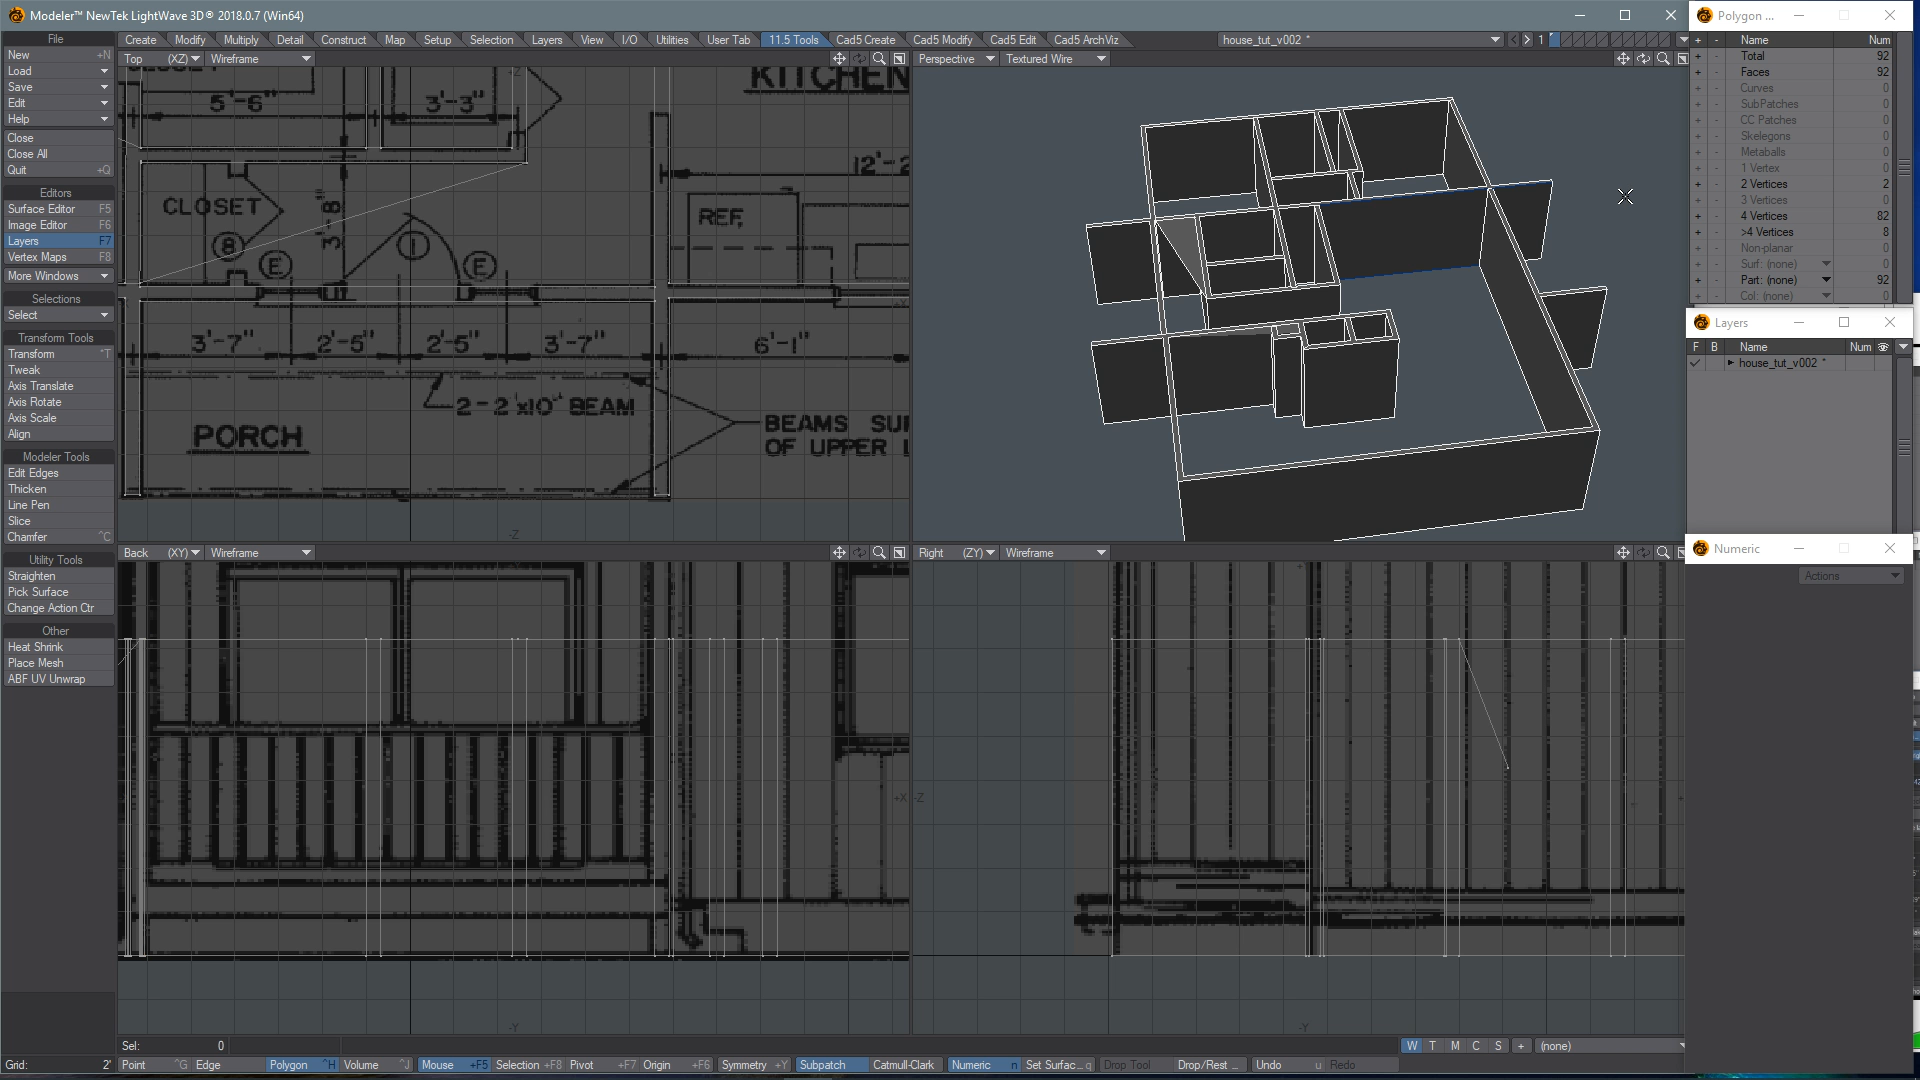This screenshot has width=1920, height=1080.
Task: Click the pan icon in Top viewport
Action: click(839, 59)
